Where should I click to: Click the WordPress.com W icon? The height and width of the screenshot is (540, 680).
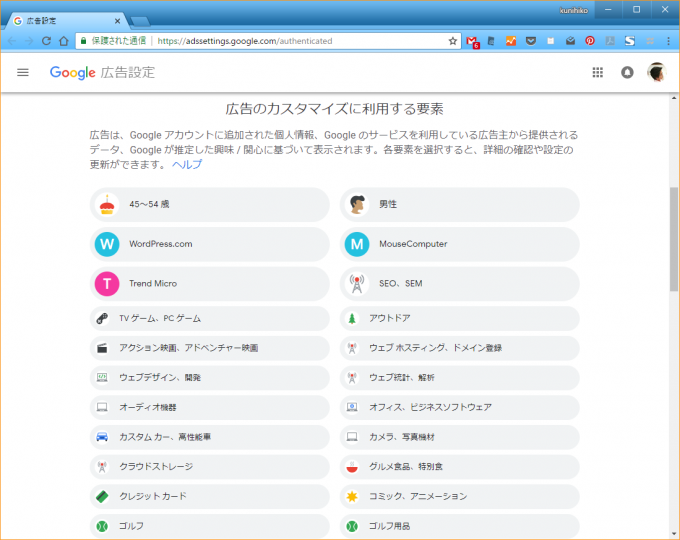[107, 244]
